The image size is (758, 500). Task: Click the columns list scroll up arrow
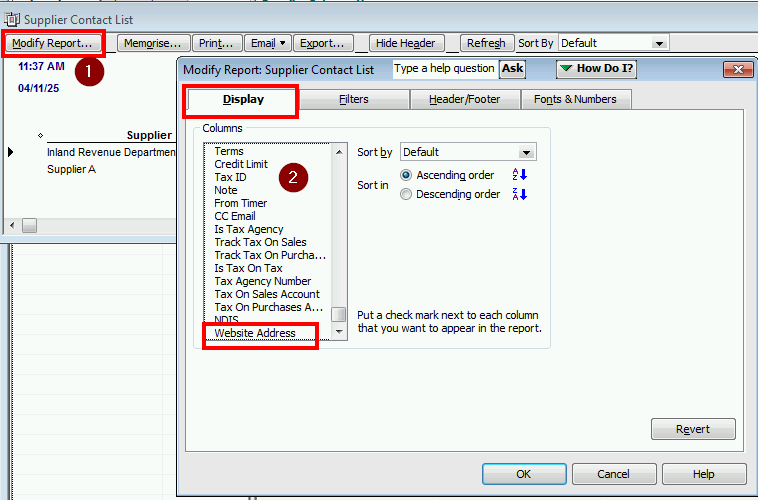[x=339, y=152]
